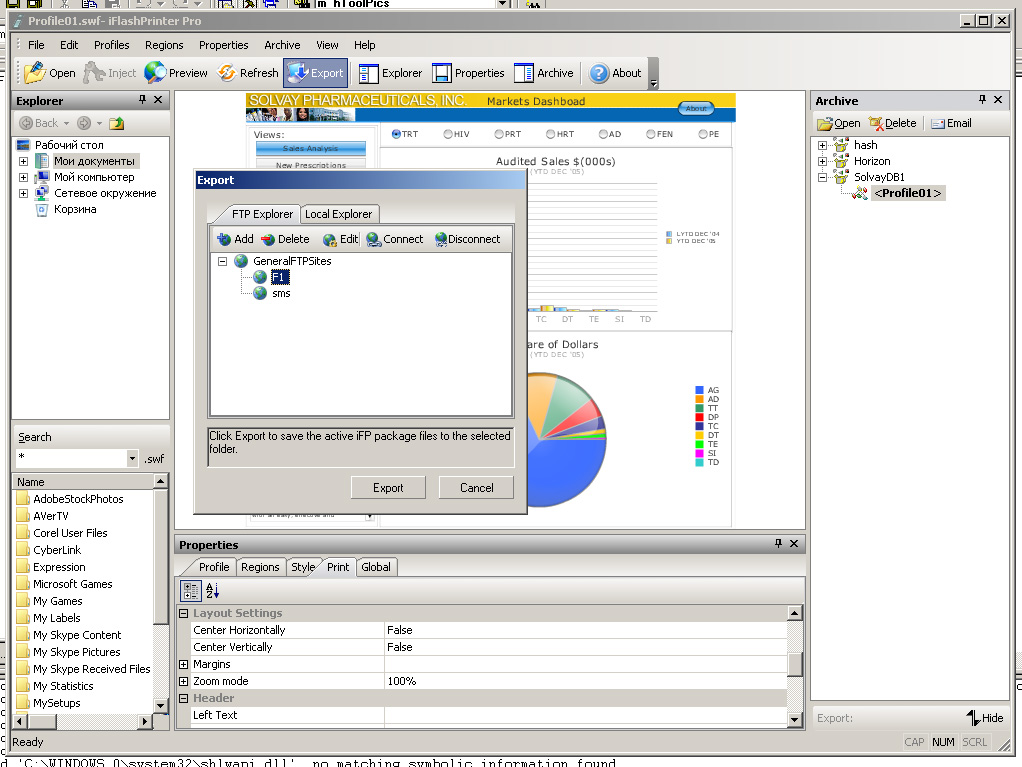The width and height of the screenshot is (1022, 767).
Task: Open the AdobeStockPhotos folder
Action: coord(78,499)
